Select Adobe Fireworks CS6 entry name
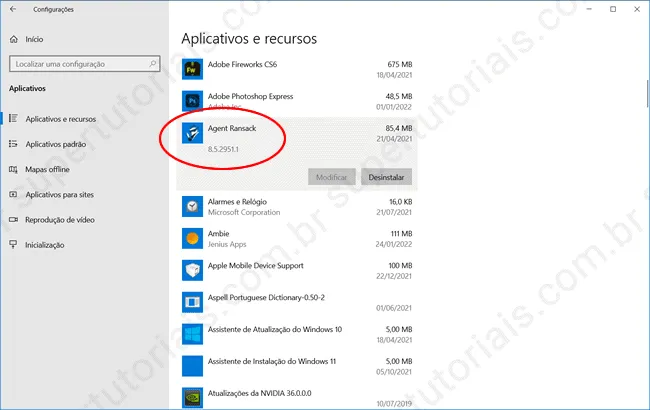This screenshot has width=650, height=410. click(242, 64)
